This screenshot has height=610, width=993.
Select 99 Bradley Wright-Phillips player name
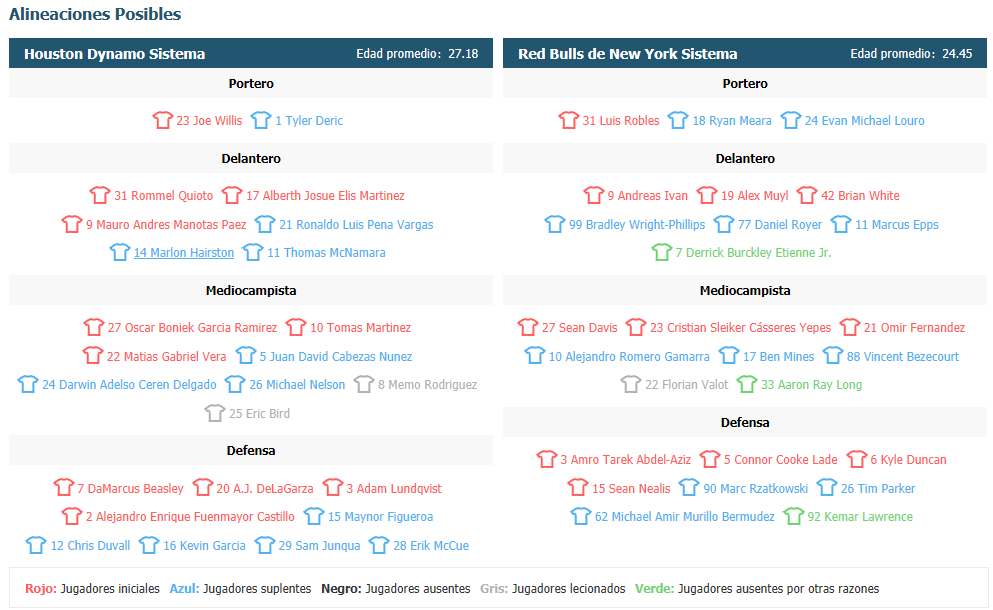(636, 225)
